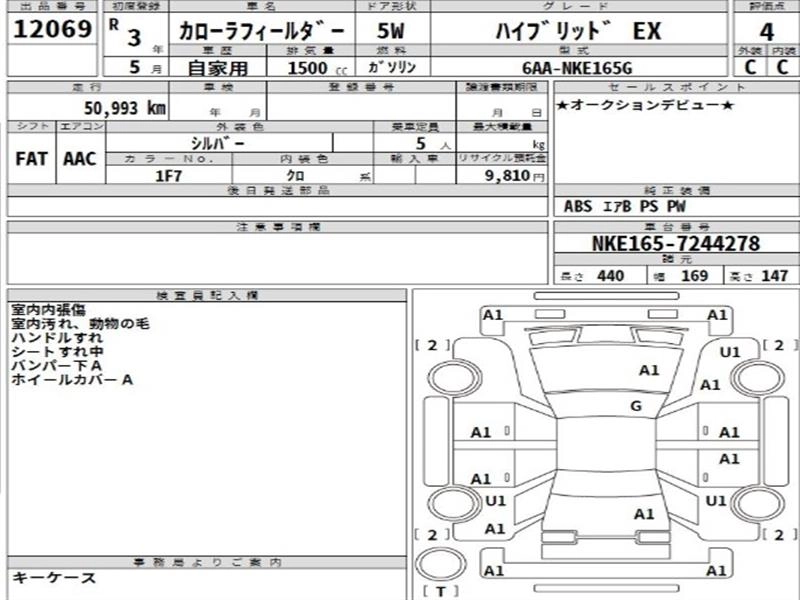Select the width value 169
This screenshot has height=600, width=800.
pyautogui.click(x=694, y=276)
